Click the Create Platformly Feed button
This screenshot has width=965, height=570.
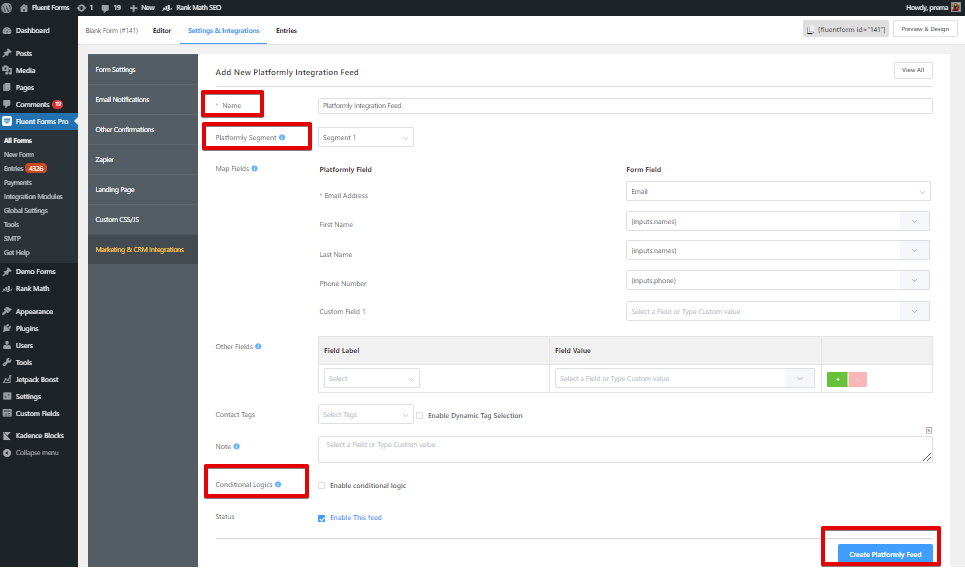[x=885, y=554]
